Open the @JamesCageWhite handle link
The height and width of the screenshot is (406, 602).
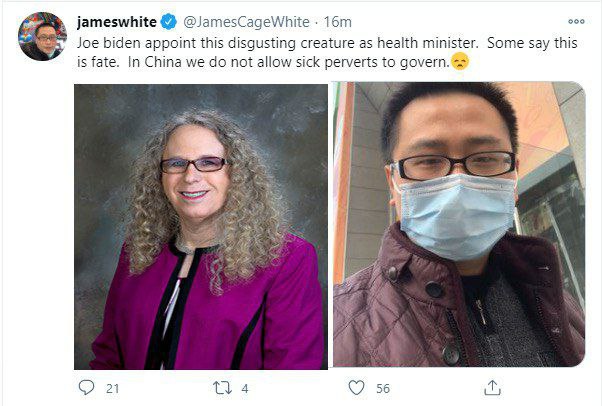[246, 22]
